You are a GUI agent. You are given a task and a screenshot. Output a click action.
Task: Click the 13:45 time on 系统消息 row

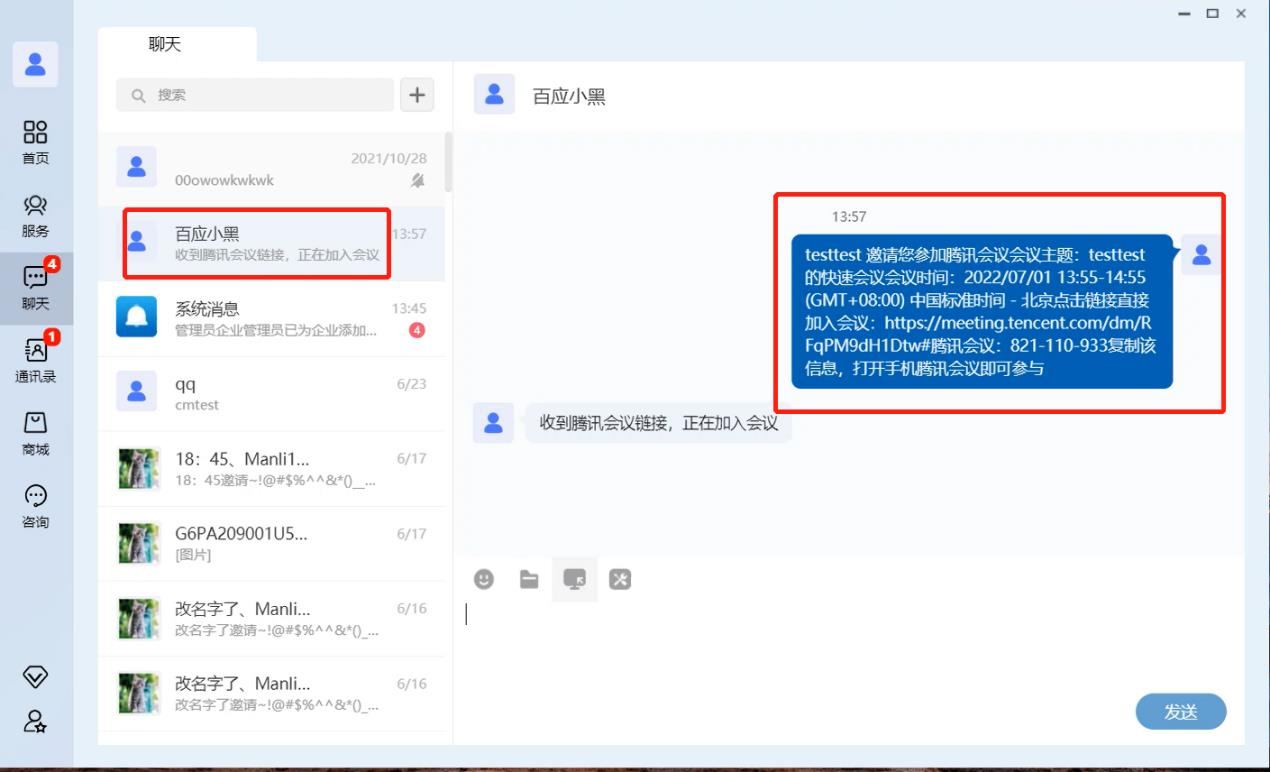pyautogui.click(x=409, y=308)
